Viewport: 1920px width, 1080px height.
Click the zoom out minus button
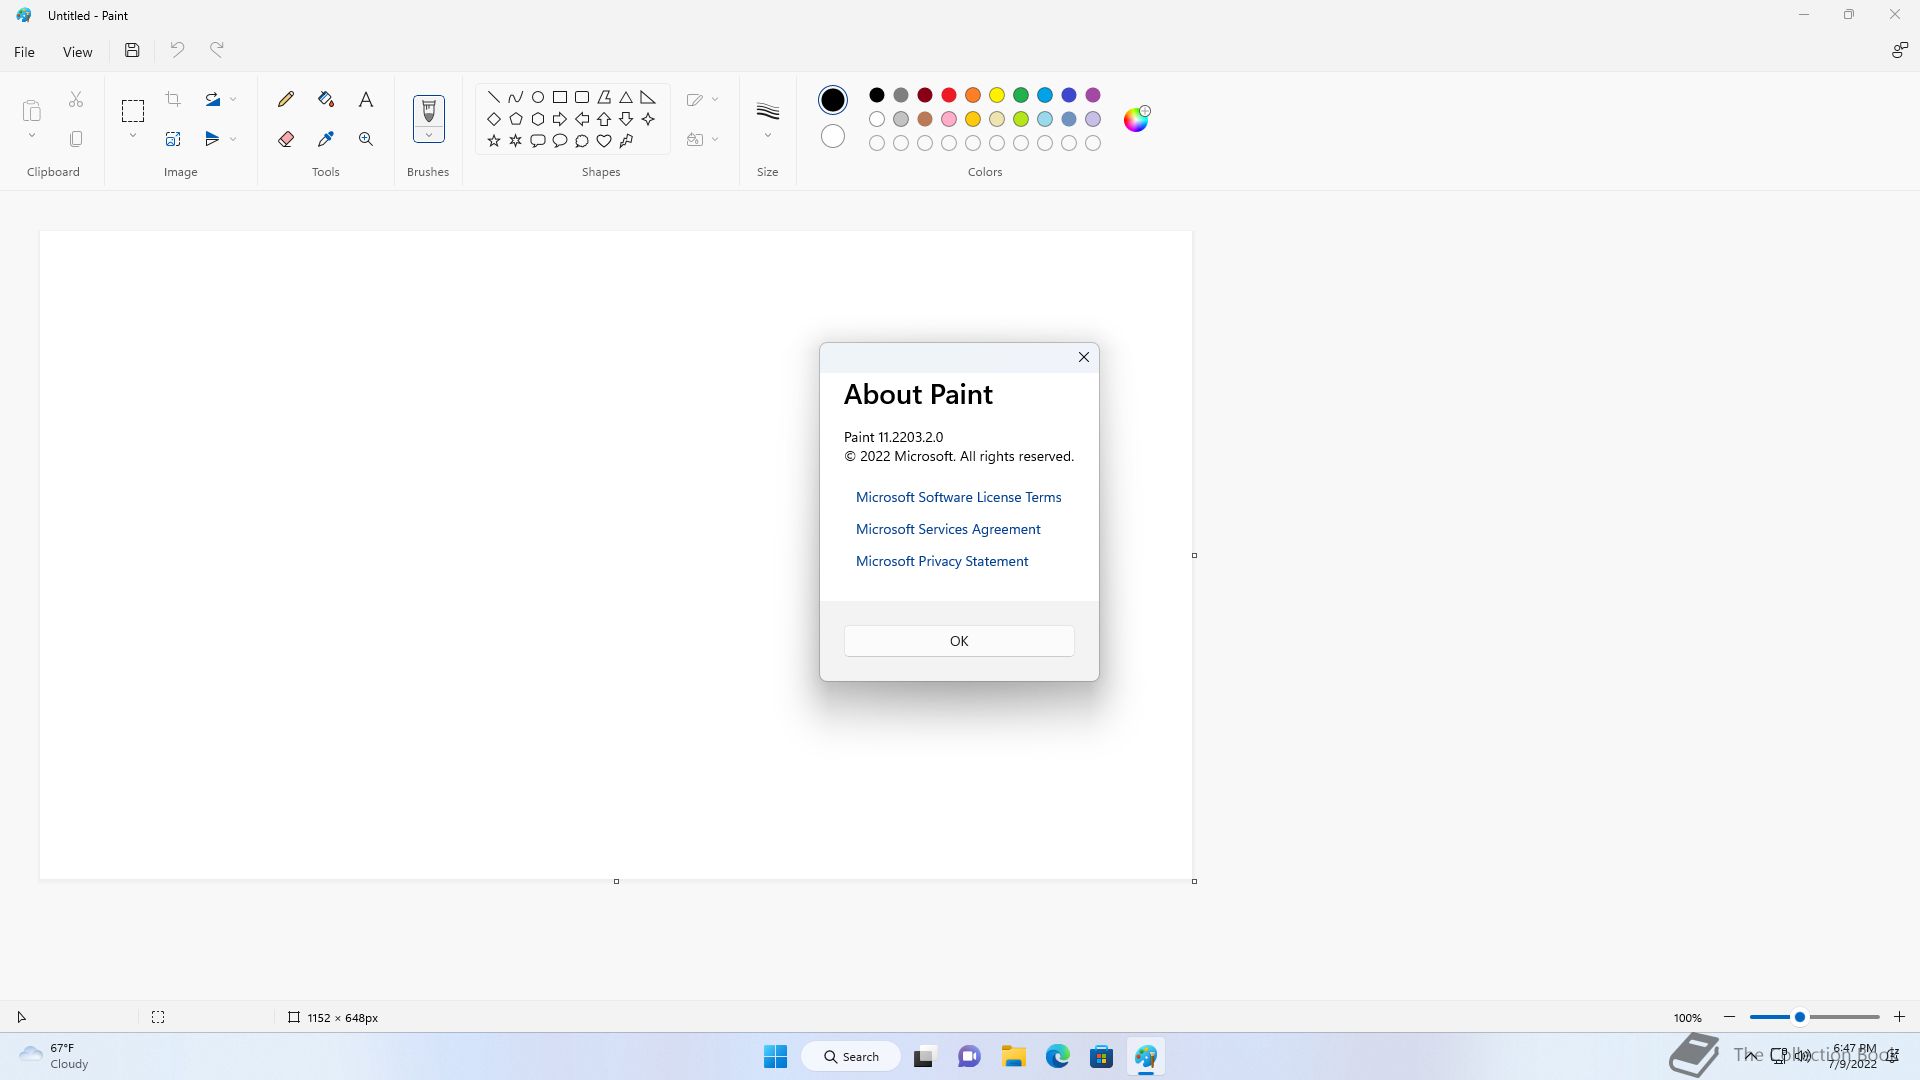1729,1017
